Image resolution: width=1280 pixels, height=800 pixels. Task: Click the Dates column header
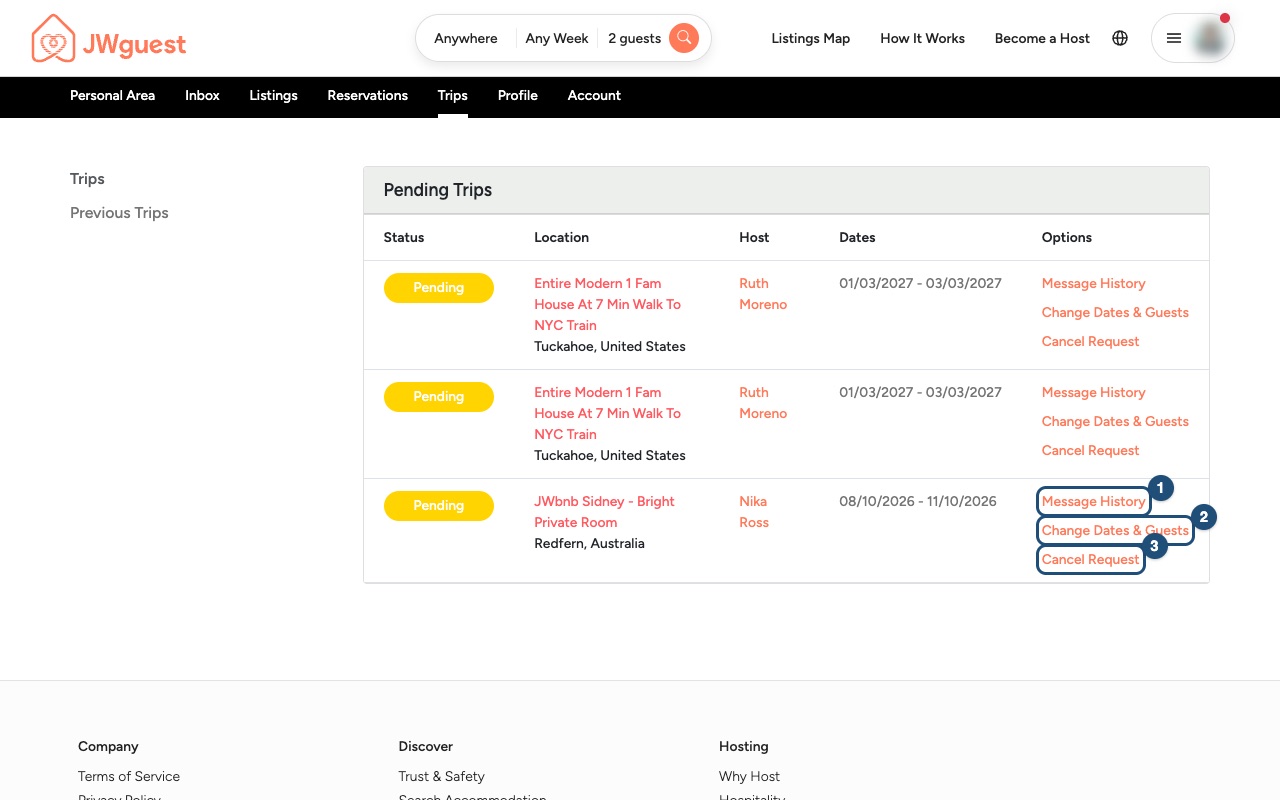point(857,238)
